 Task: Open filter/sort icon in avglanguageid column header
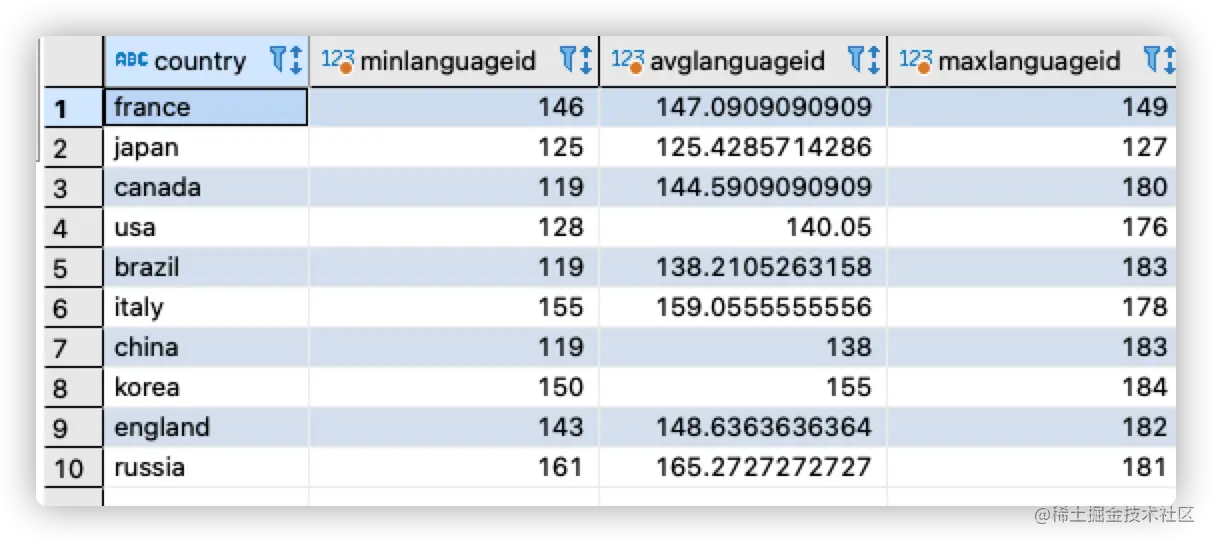point(864,60)
